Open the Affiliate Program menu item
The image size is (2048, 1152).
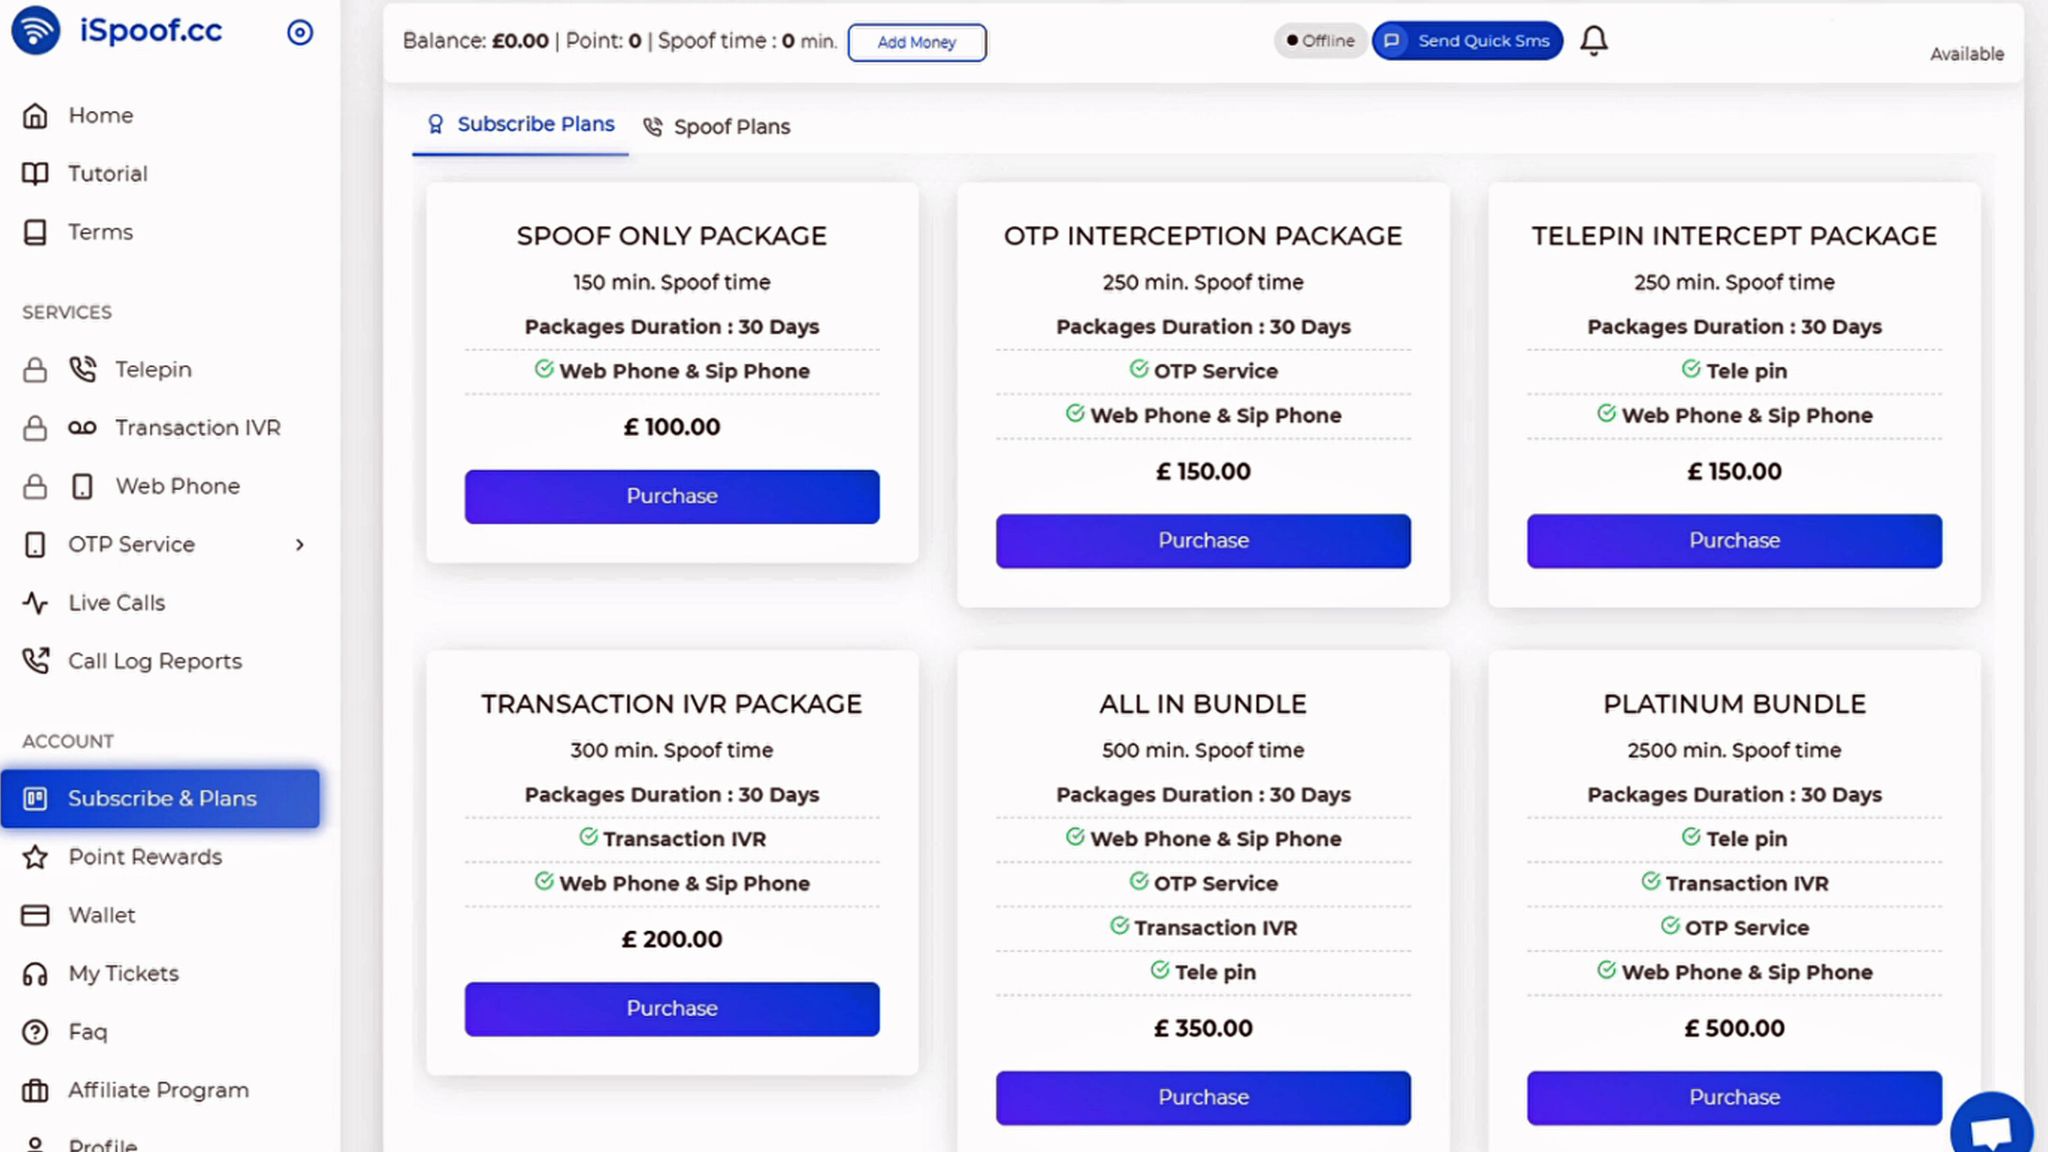tap(158, 1090)
